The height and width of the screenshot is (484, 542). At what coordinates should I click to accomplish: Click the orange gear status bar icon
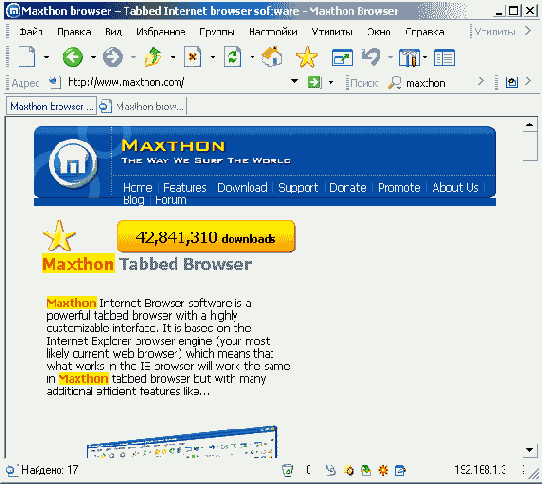pyautogui.click(x=383, y=470)
